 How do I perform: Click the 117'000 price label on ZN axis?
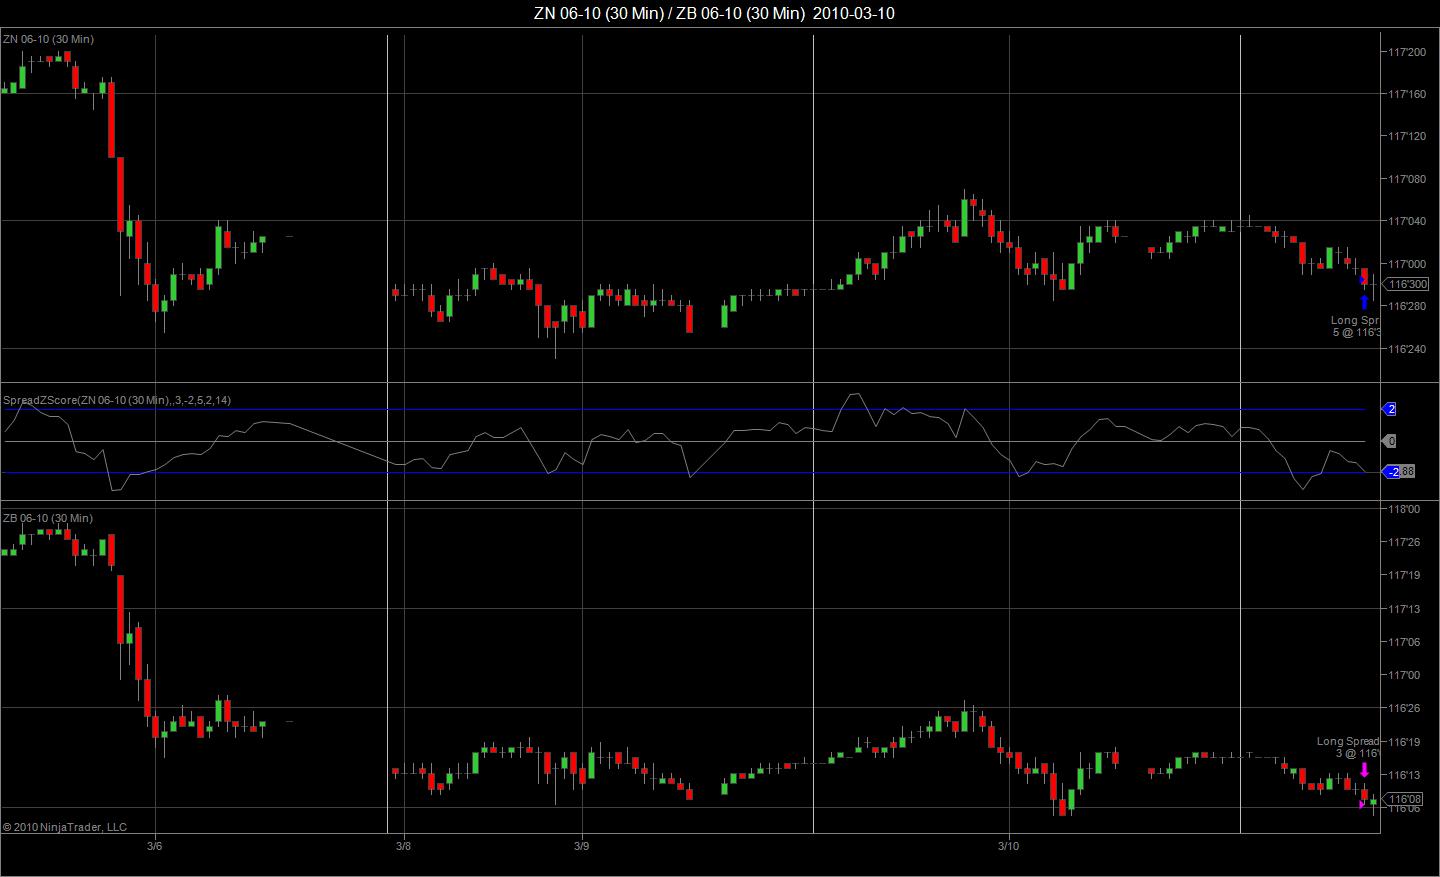(1407, 264)
